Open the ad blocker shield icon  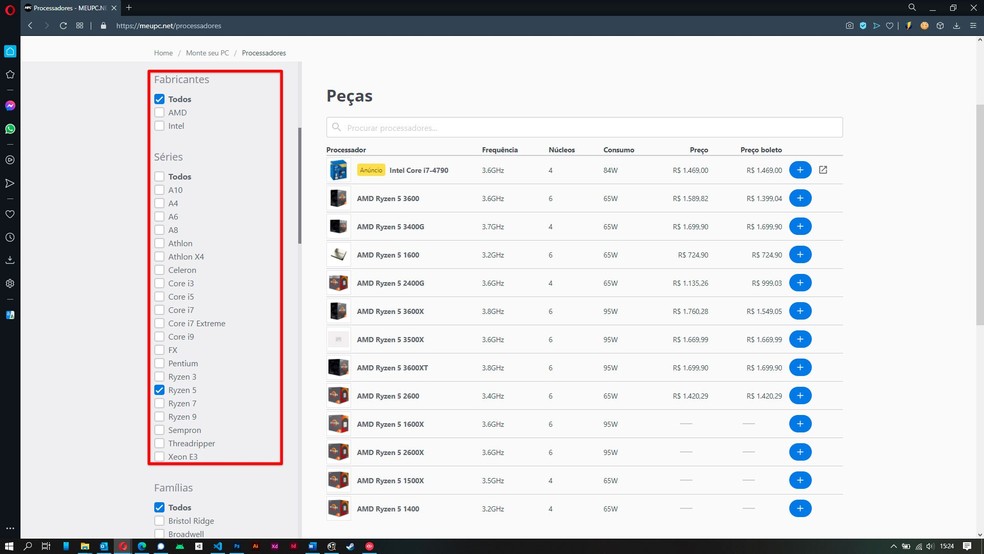863,26
